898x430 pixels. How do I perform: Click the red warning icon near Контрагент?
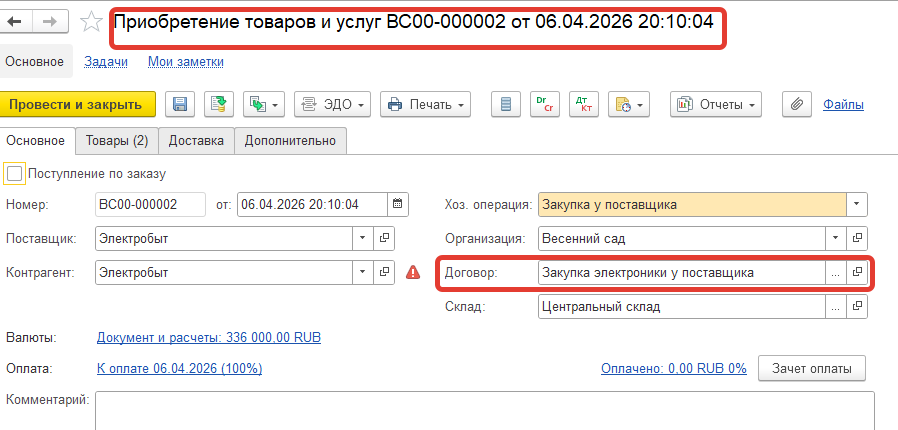[413, 272]
